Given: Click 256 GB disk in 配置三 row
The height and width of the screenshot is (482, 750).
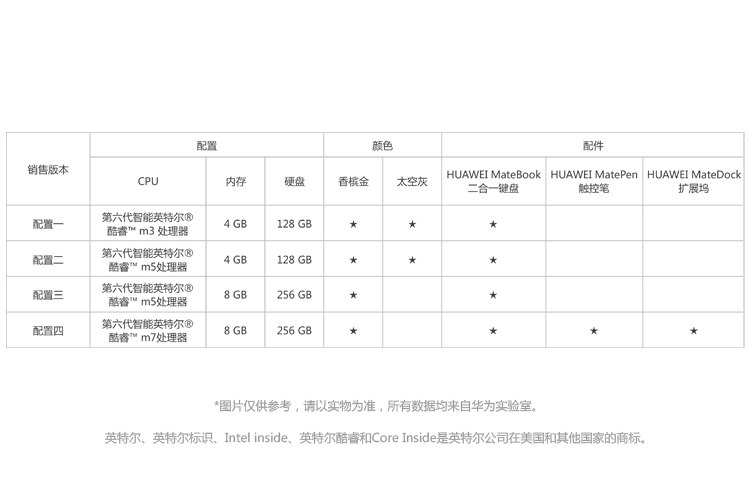Looking at the screenshot, I should [294, 295].
